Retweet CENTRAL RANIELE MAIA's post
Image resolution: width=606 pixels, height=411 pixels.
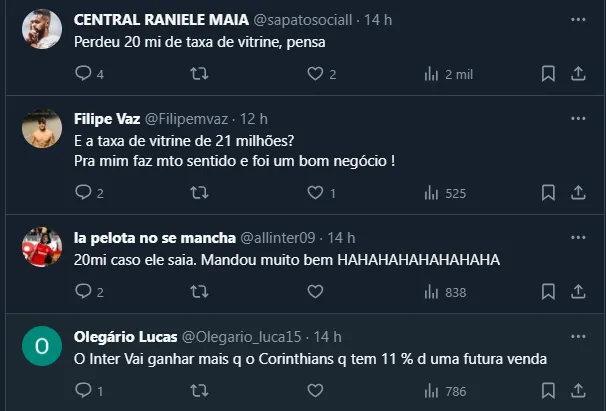[199, 74]
